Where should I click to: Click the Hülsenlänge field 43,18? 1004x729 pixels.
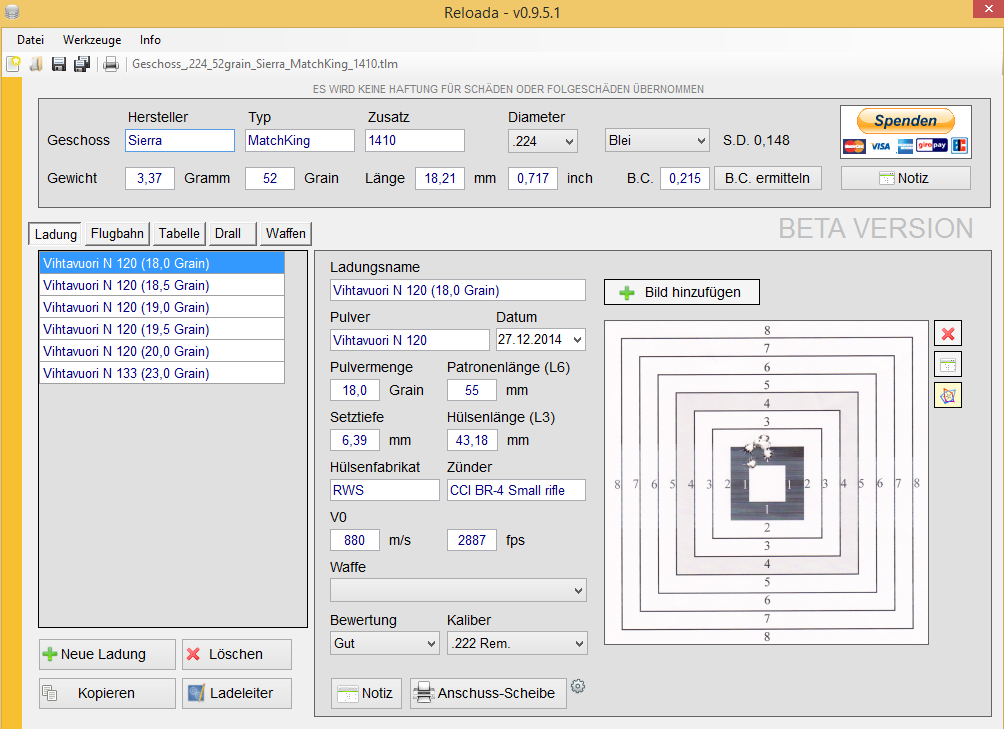472,440
